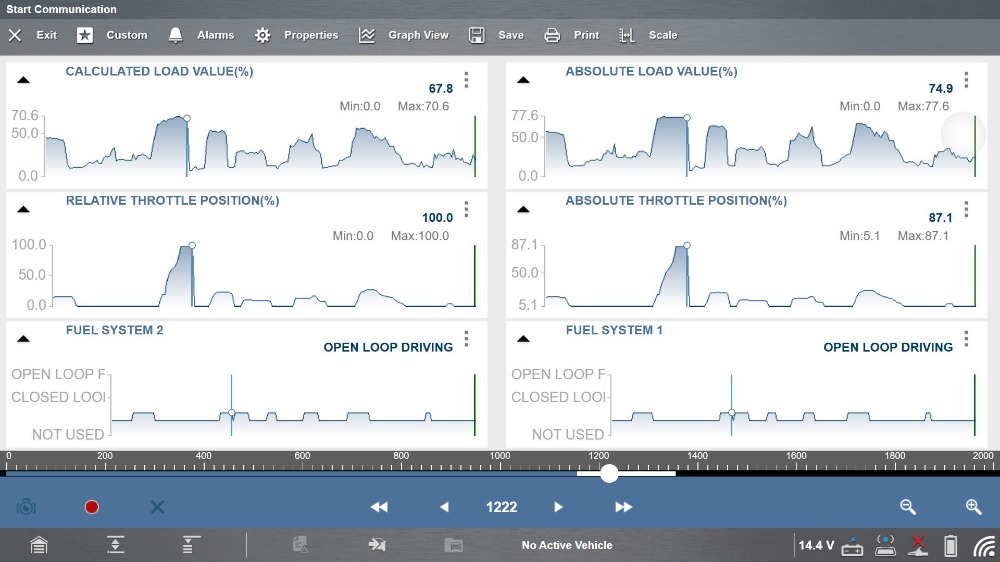Open the Properties toolbar item
Image resolution: width=1000 pixels, height=562 pixels.
[297, 35]
